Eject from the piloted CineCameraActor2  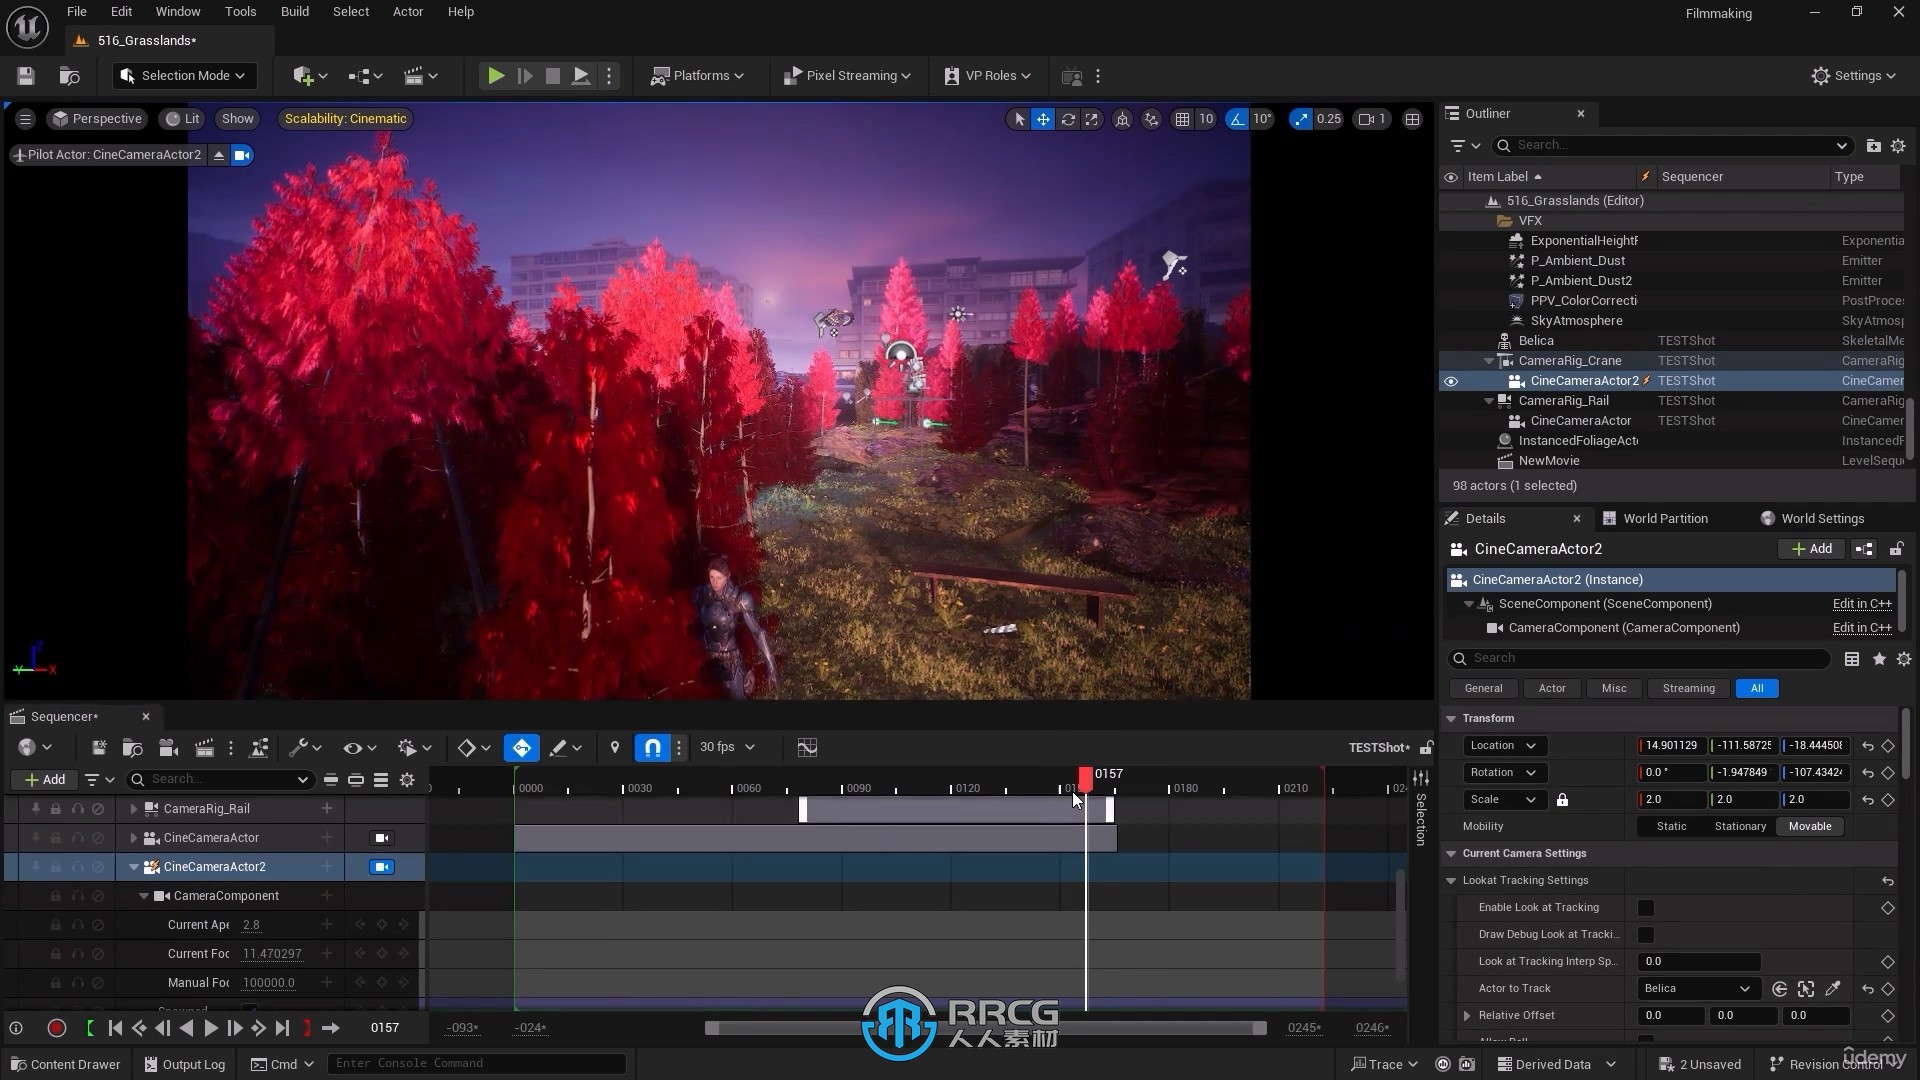[x=218, y=155]
